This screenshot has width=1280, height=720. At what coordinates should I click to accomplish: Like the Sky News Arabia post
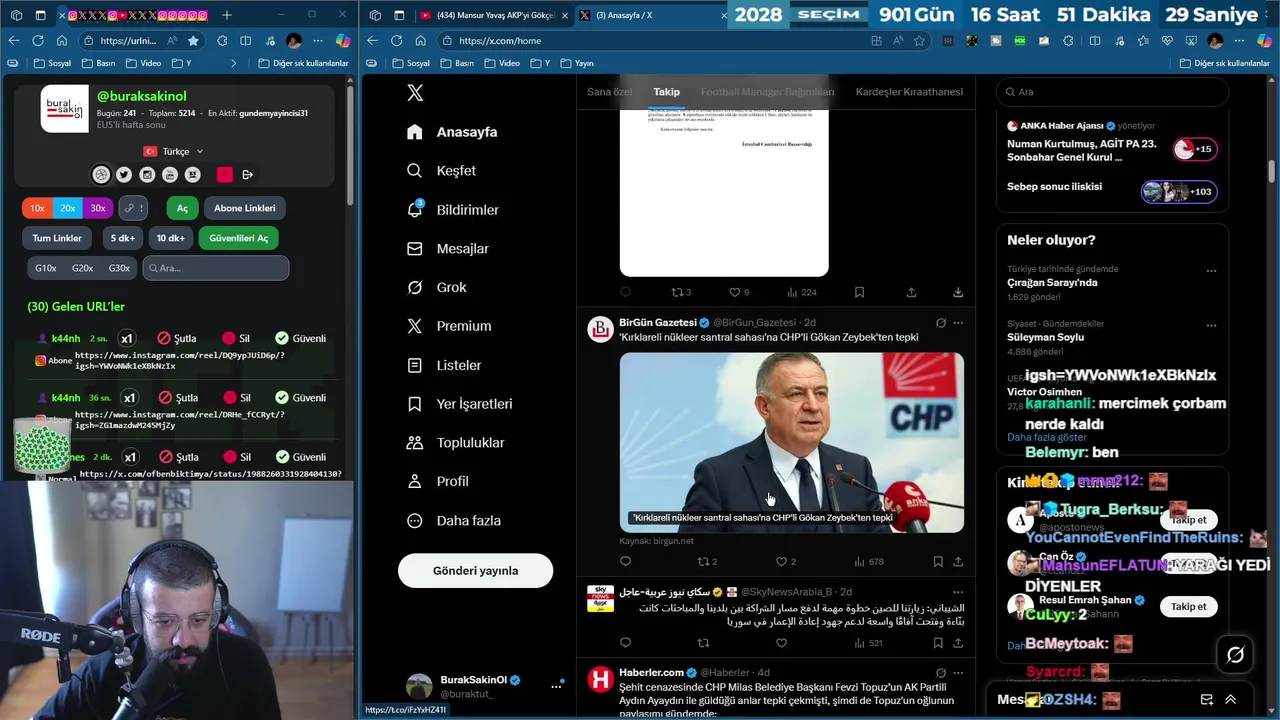[x=782, y=643]
